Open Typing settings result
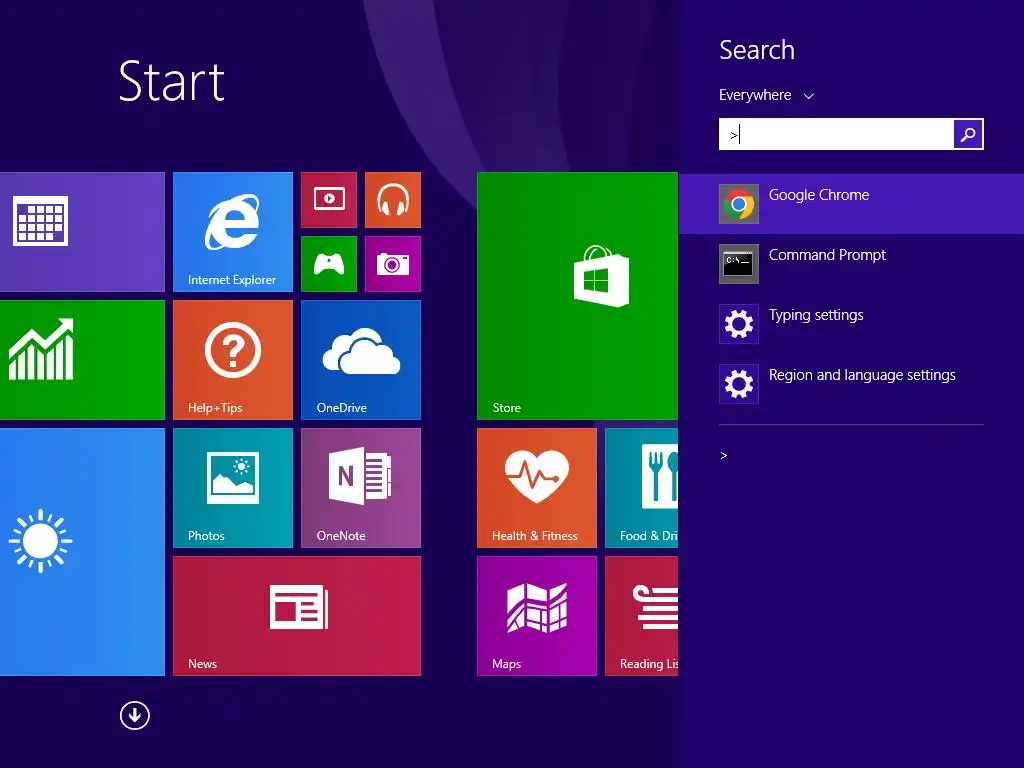Image resolution: width=1024 pixels, height=768 pixels. (852, 324)
